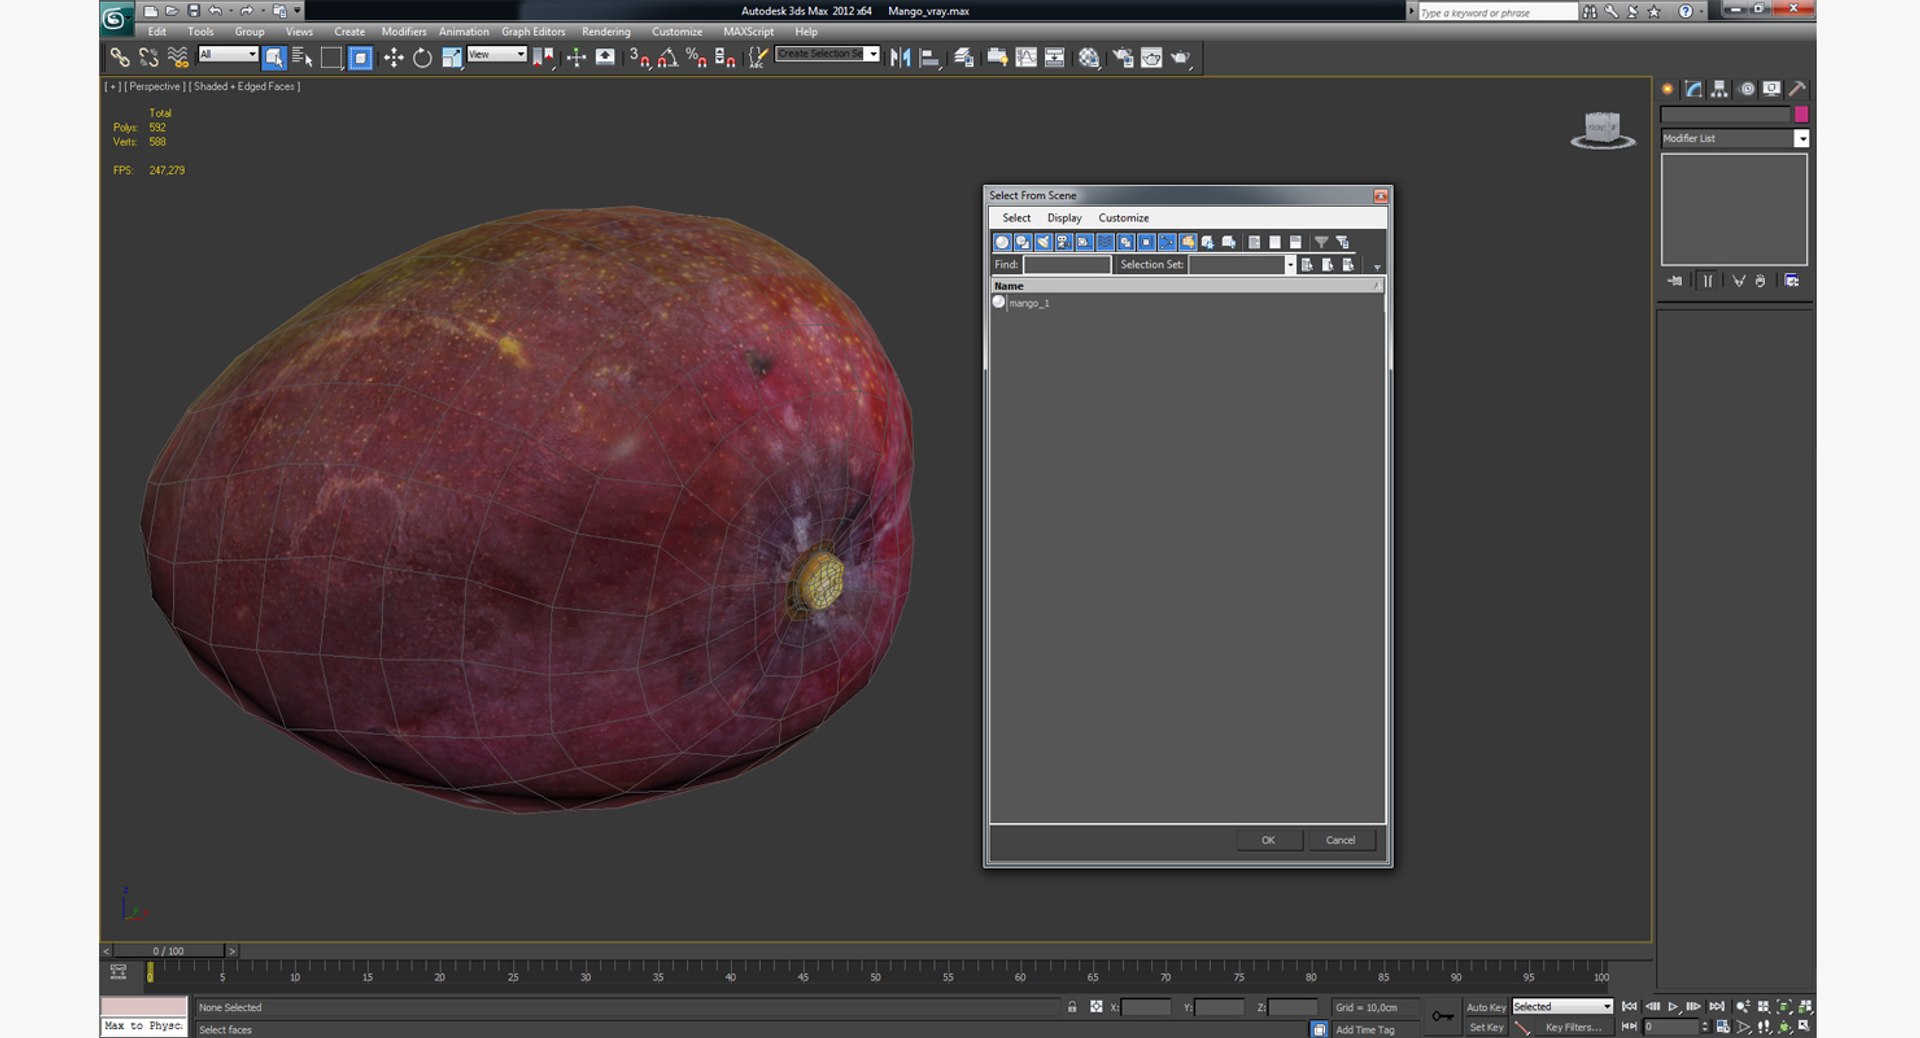Click the Selection Lock toggle padlock
Screen dimensions: 1920x1038
1072,1007
